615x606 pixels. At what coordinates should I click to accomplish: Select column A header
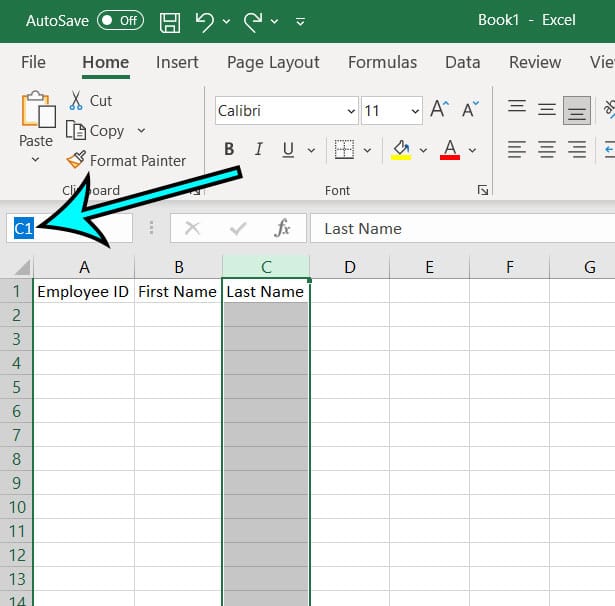tap(84, 267)
